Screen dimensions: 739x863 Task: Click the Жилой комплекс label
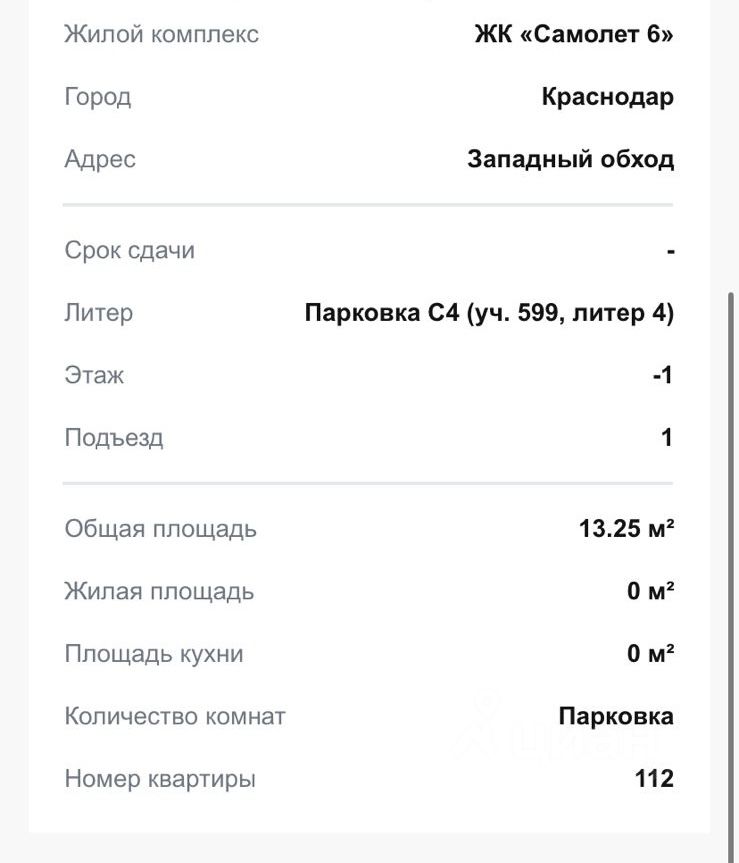161,34
